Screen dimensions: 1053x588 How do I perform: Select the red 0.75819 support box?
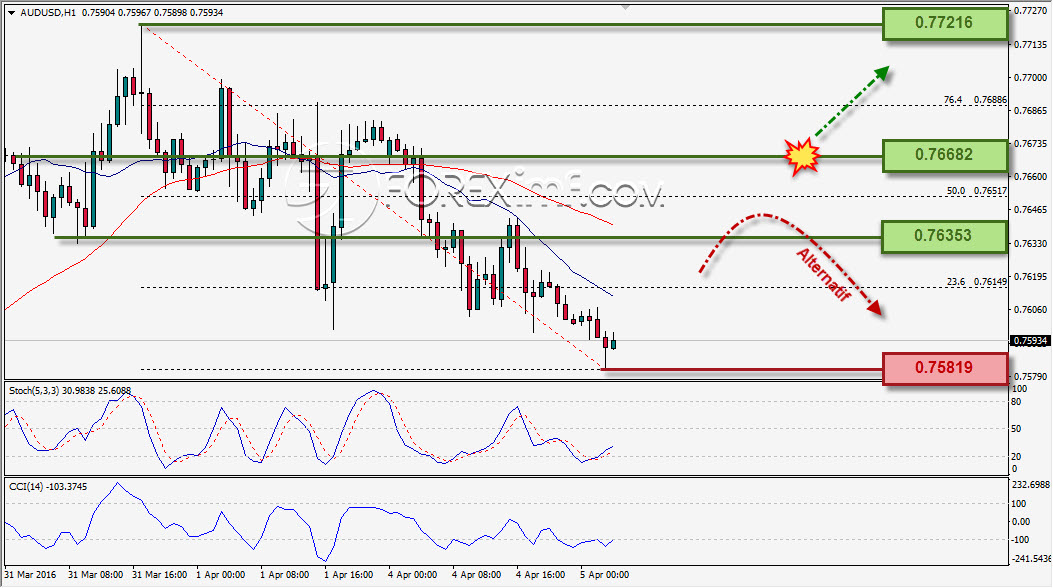[944, 368]
